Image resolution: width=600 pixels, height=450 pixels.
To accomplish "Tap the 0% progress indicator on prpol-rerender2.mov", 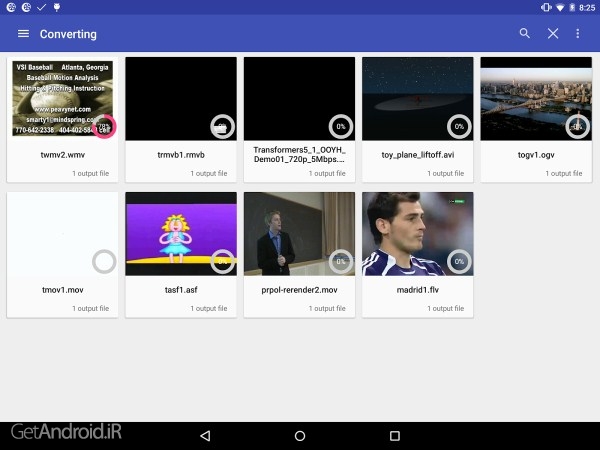I will [x=341, y=262].
